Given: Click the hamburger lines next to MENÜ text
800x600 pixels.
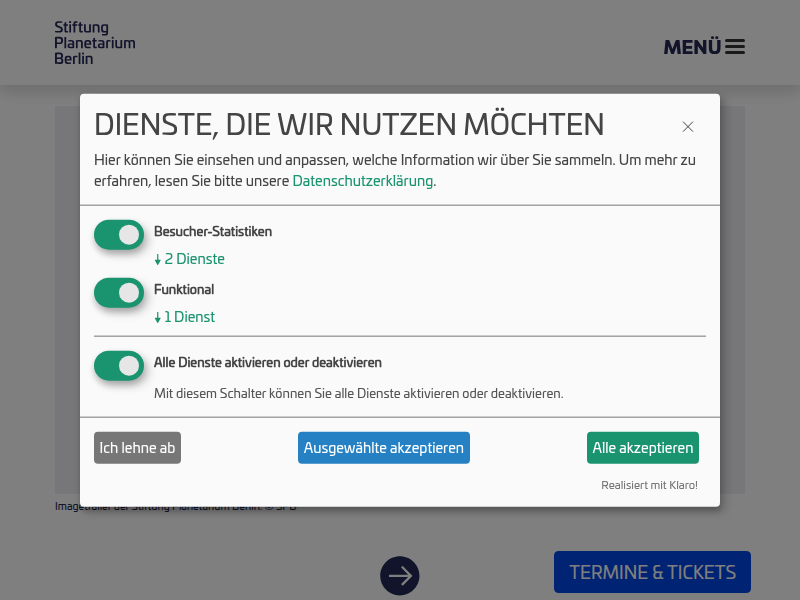Looking at the screenshot, I should tap(736, 46).
